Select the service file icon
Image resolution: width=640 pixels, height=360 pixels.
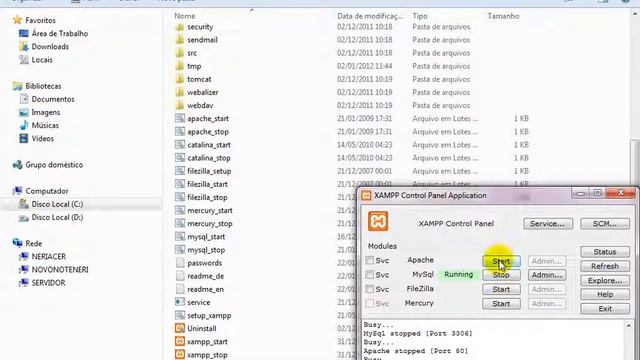180,302
